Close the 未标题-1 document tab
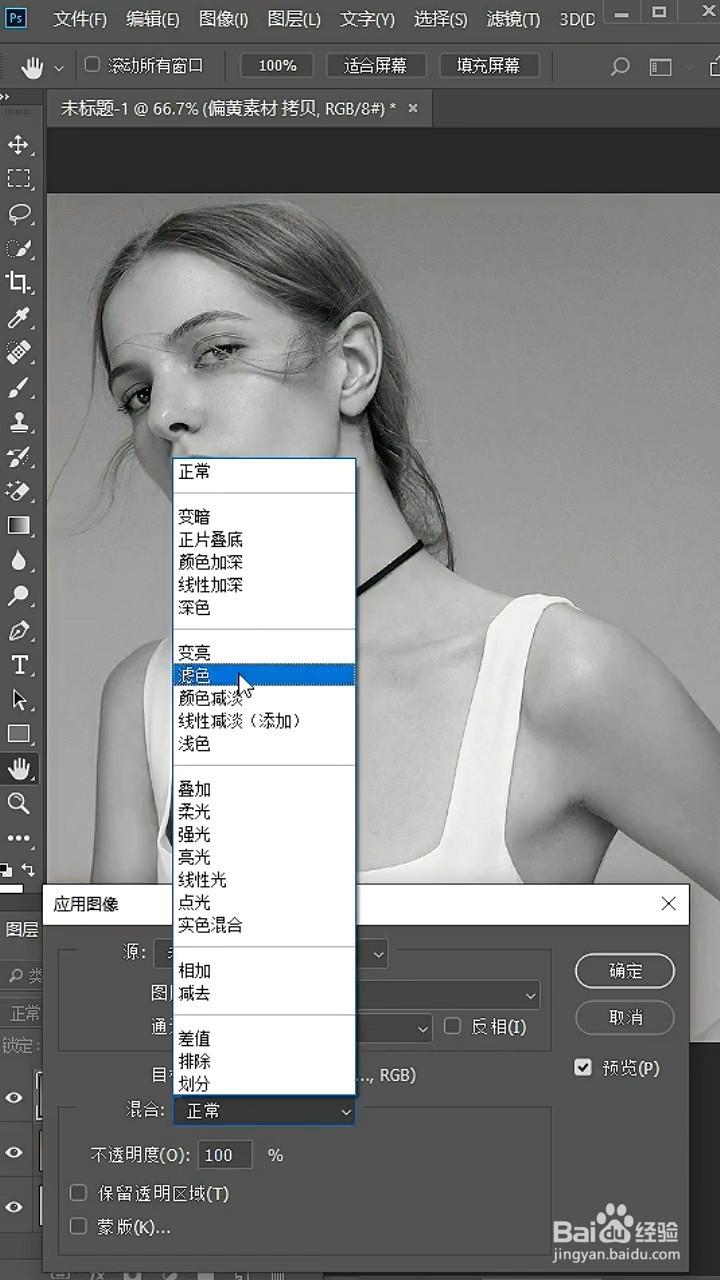 coord(413,108)
